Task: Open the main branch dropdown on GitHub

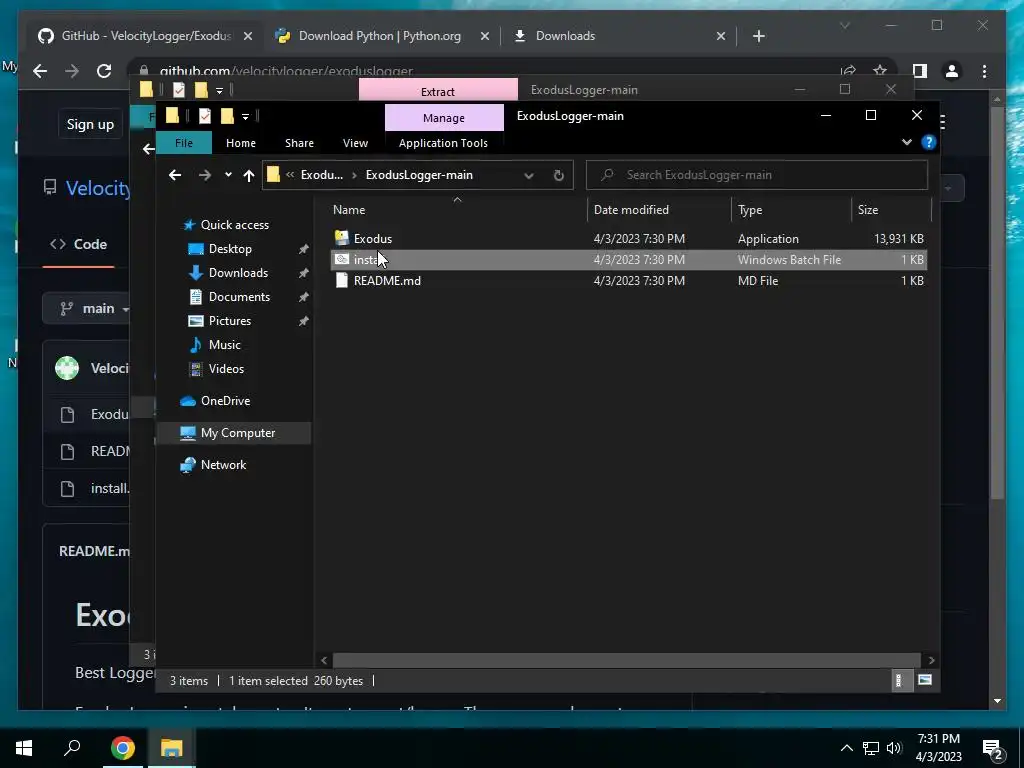Action: point(87,308)
